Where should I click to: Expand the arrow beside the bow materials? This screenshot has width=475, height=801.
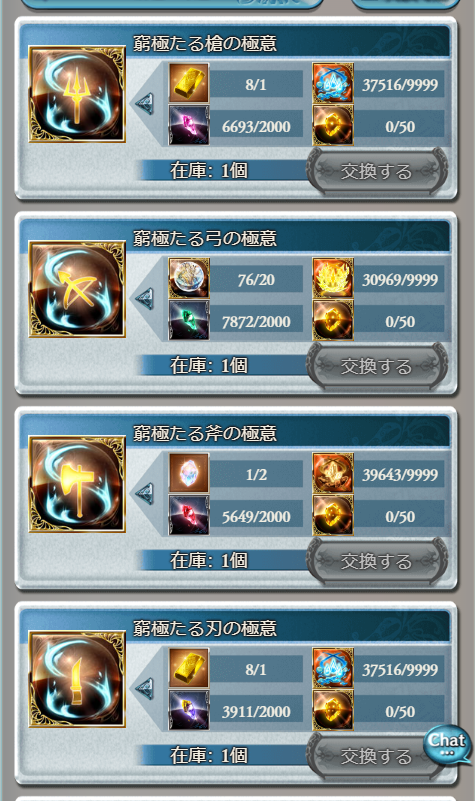tap(145, 299)
